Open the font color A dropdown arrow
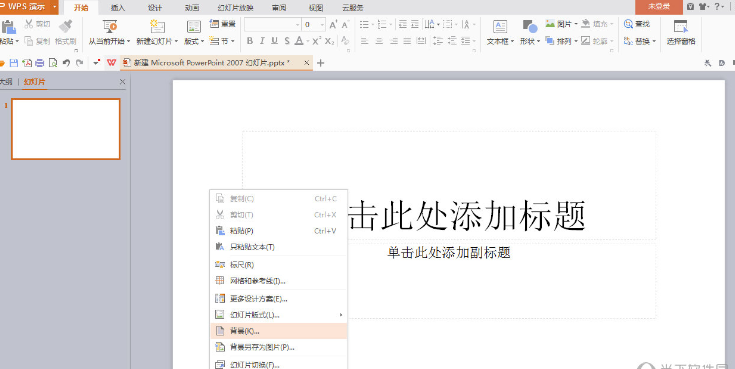This screenshot has height=369, width=735. [308, 41]
